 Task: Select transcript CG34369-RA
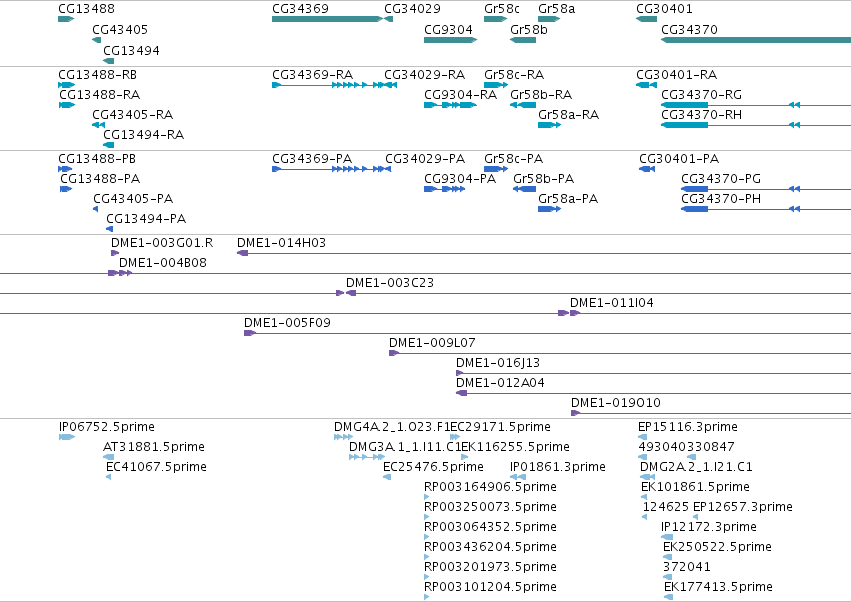click(313, 75)
